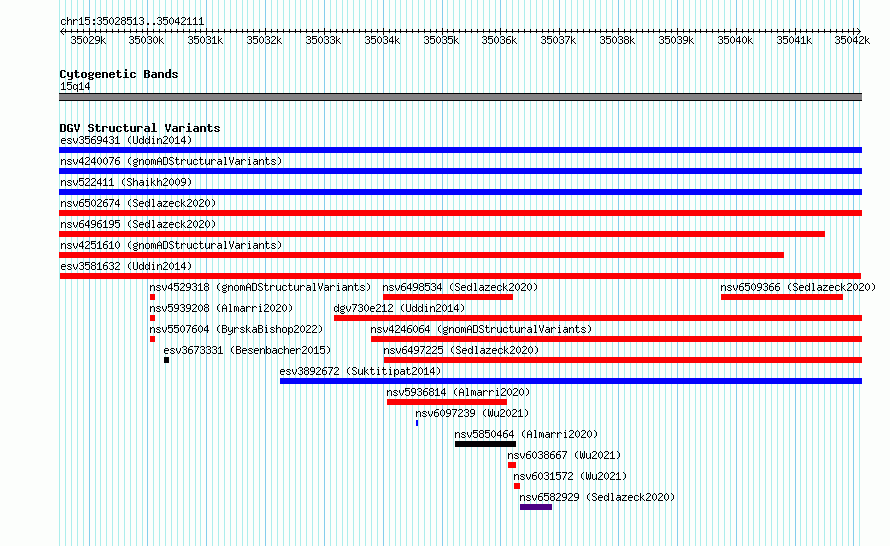This screenshot has height=546, width=890.
Task: Select the esv3581632 (Uddin2014) label
Action: tap(126, 266)
